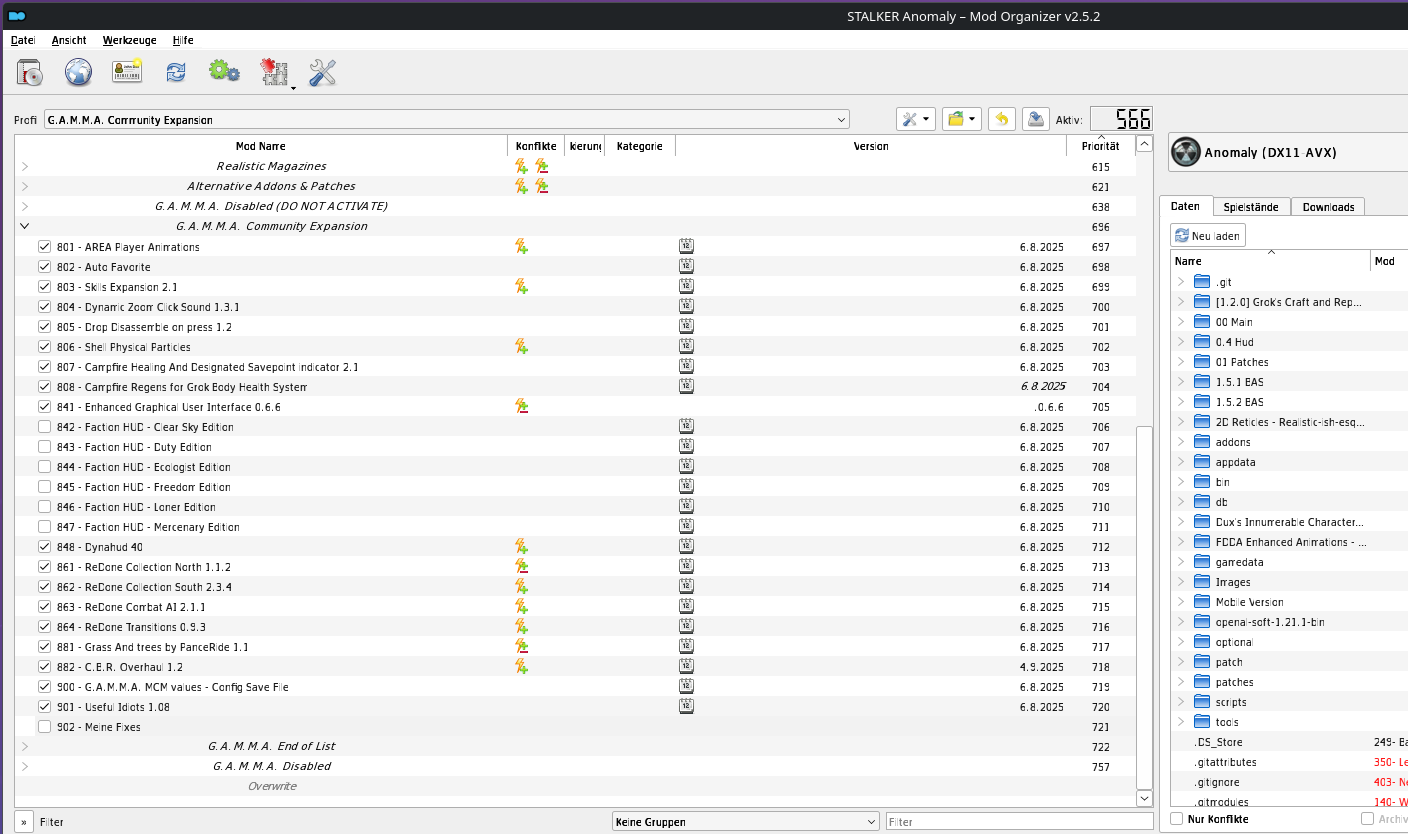
Task: Click the notes icon of Faction HUD Duty Edition
Action: tap(686, 446)
